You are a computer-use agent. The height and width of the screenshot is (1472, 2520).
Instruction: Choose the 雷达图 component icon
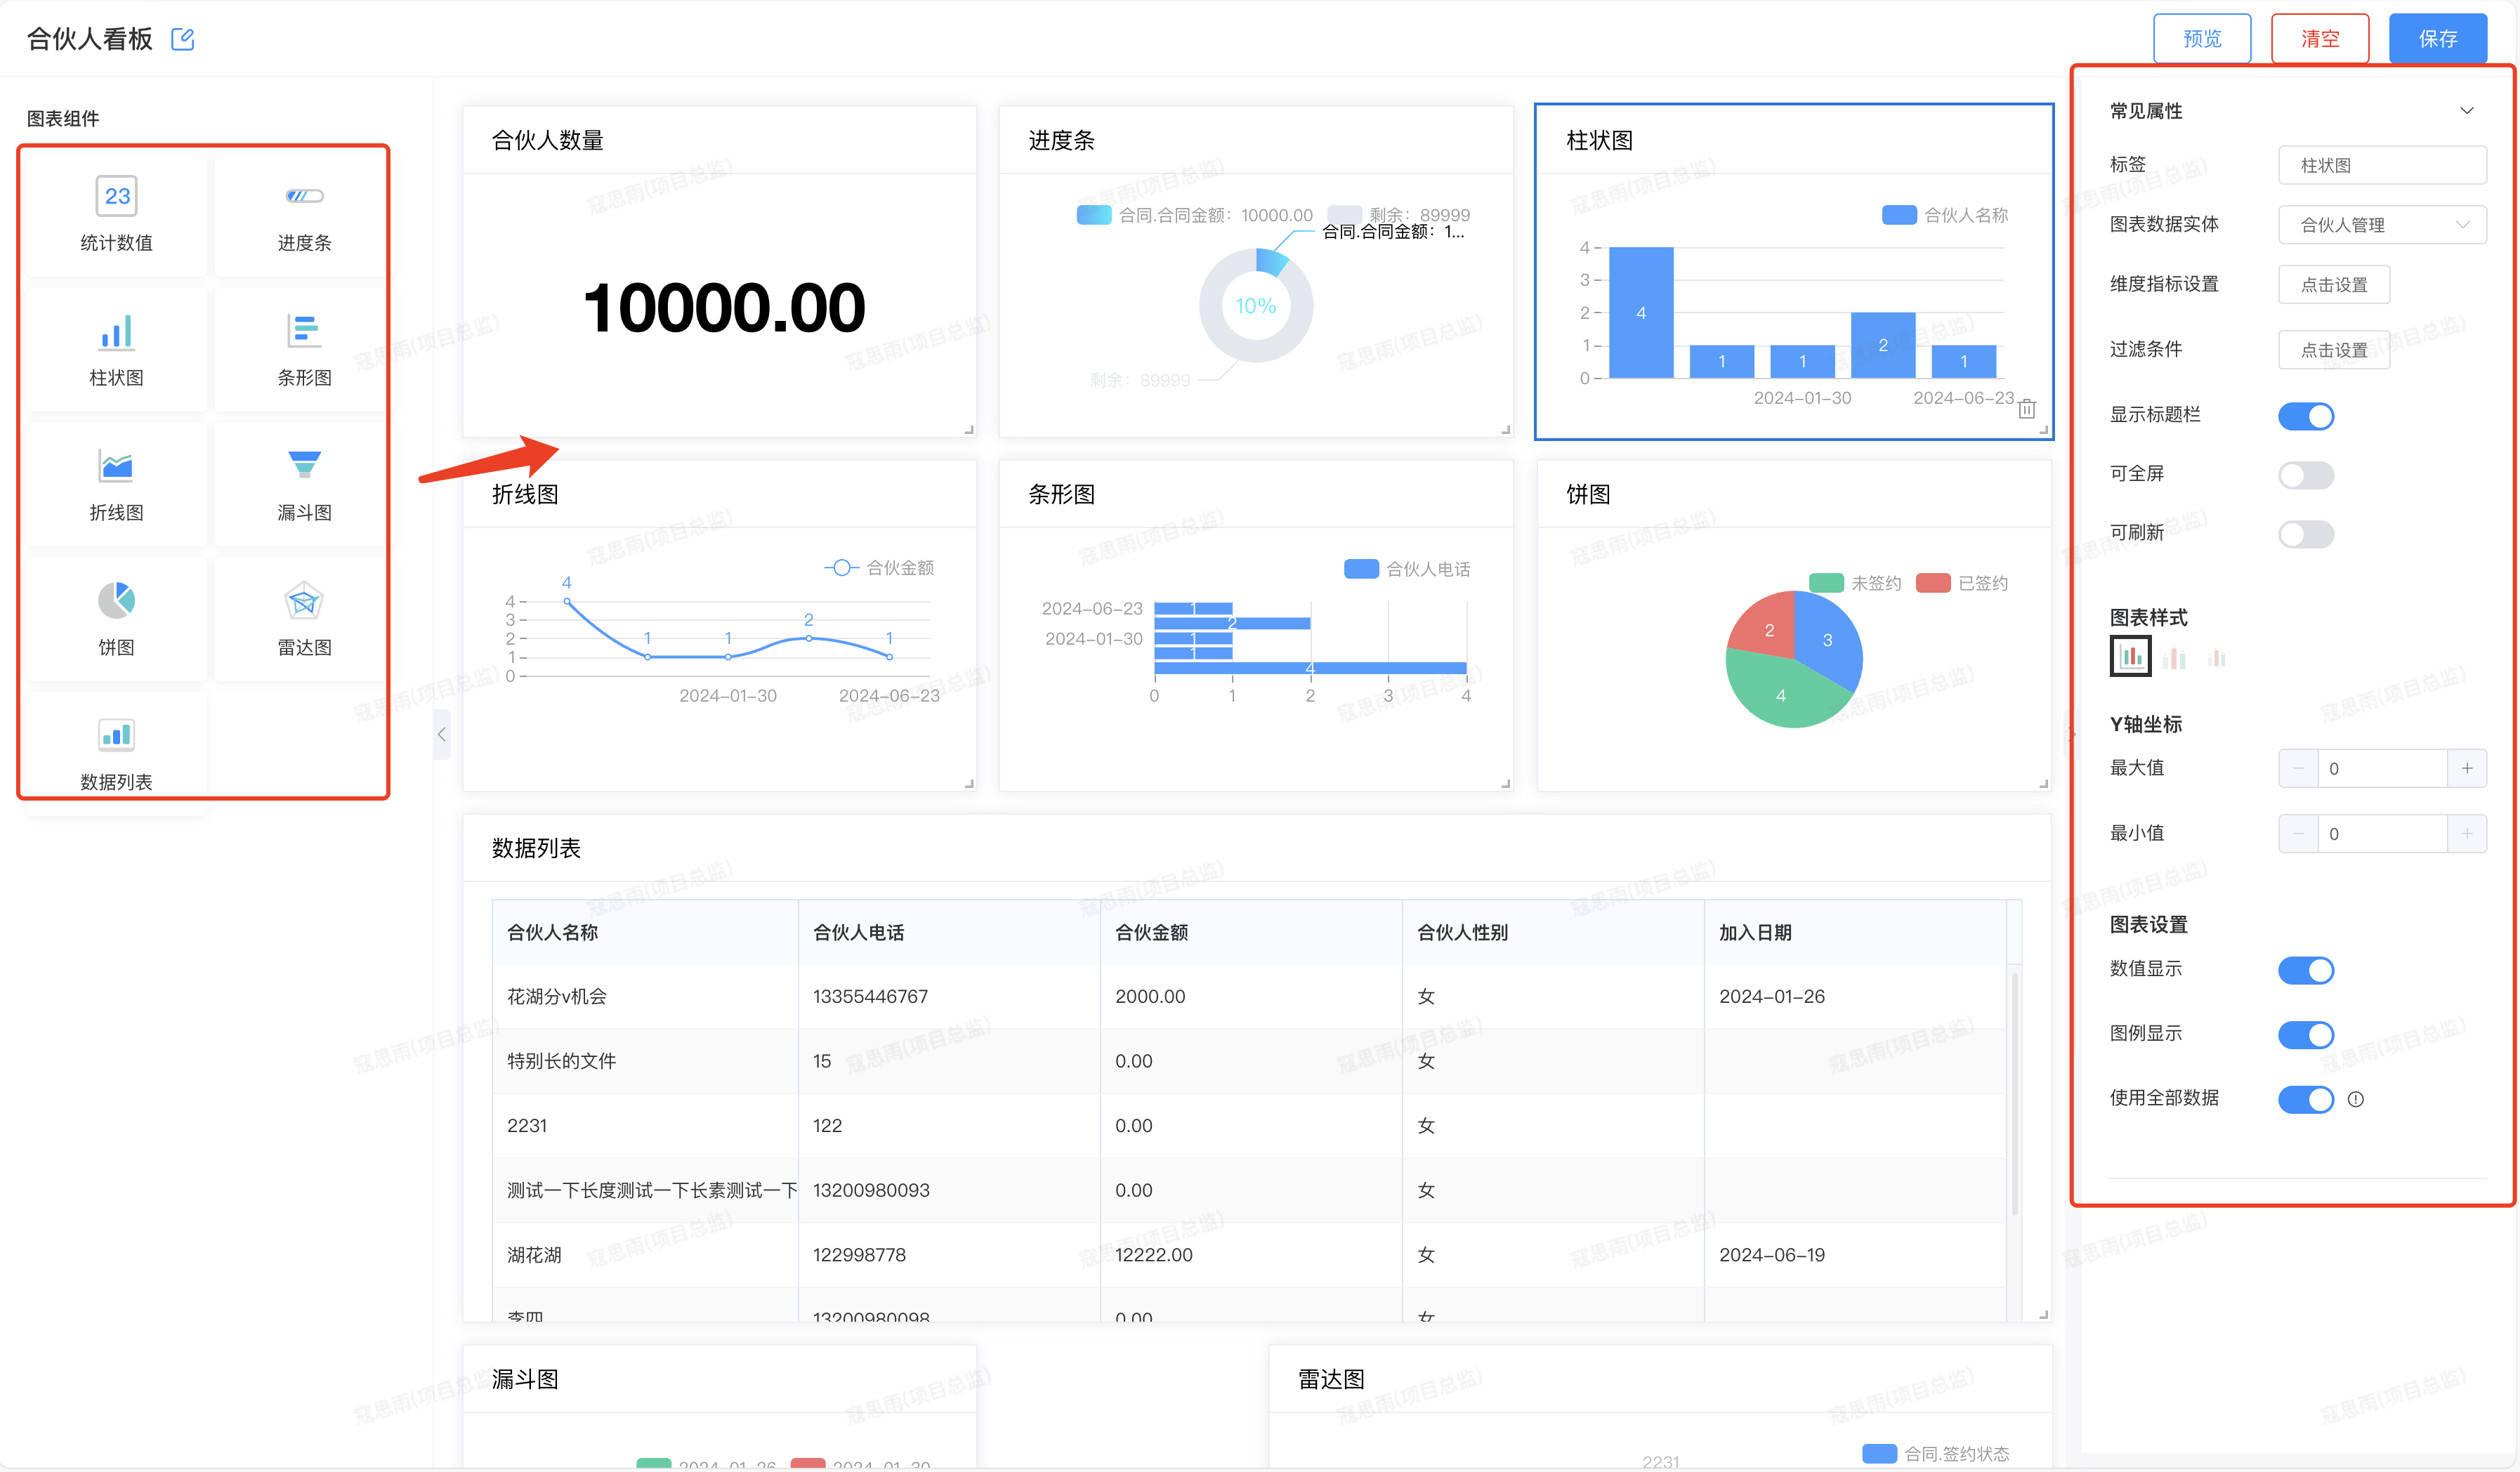tap(304, 617)
